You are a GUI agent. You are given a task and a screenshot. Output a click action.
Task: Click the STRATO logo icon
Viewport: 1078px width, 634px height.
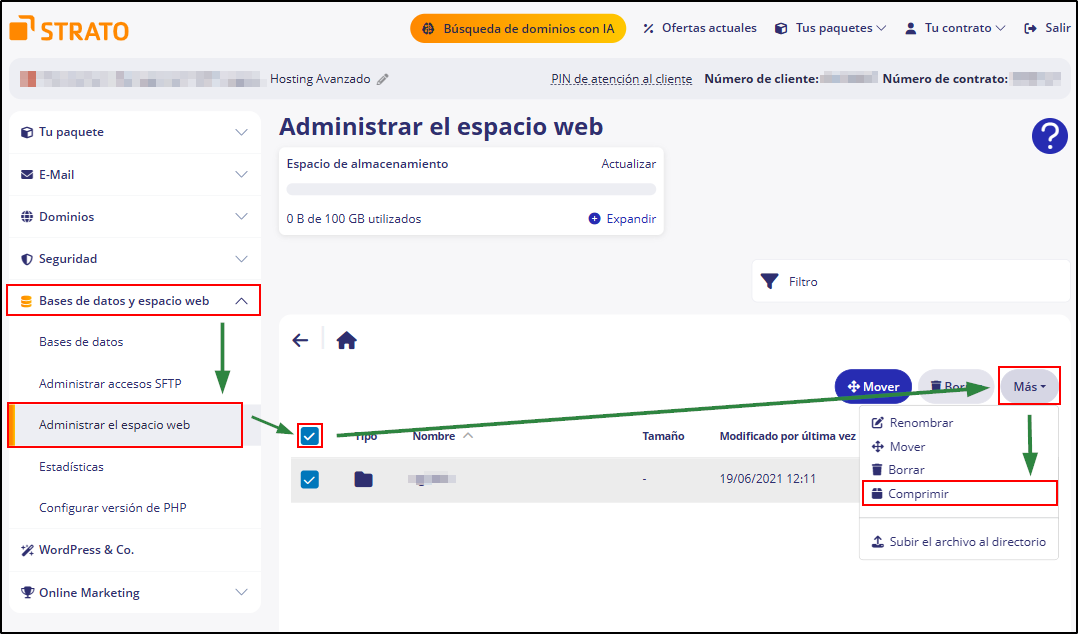coord(22,29)
